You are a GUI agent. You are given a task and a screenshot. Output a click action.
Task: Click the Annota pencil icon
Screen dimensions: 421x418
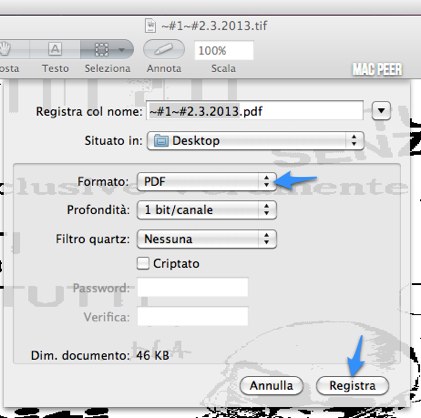point(164,49)
